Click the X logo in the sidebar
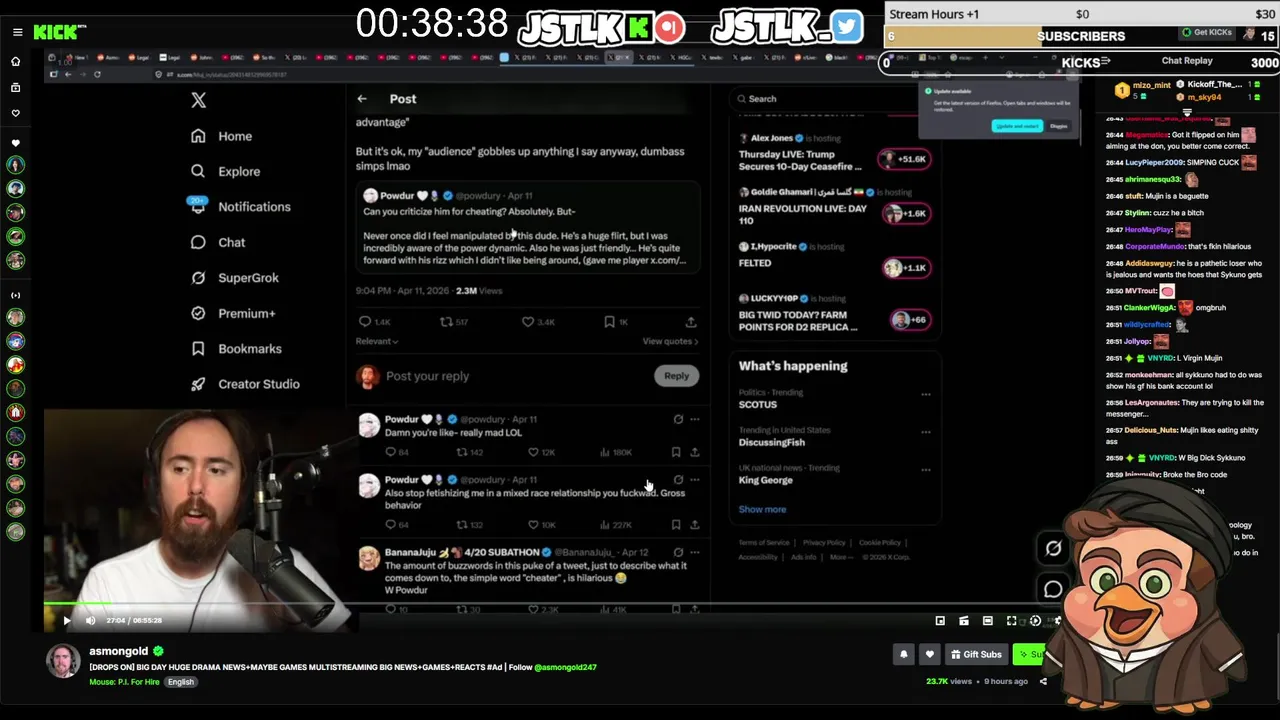Image resolution: width=1280 pixels, height=720 pixels. click(198, 100)
